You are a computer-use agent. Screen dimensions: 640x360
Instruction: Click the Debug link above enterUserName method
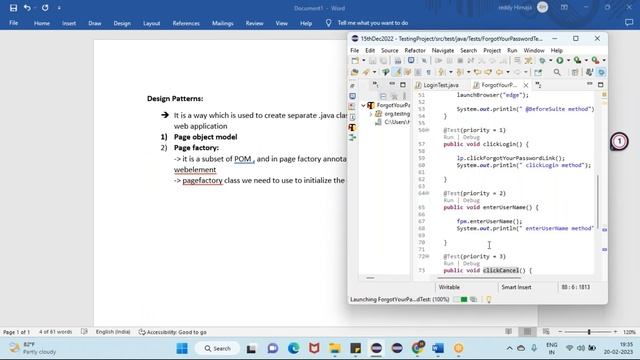pyautogui.click(x=471, y=200)
